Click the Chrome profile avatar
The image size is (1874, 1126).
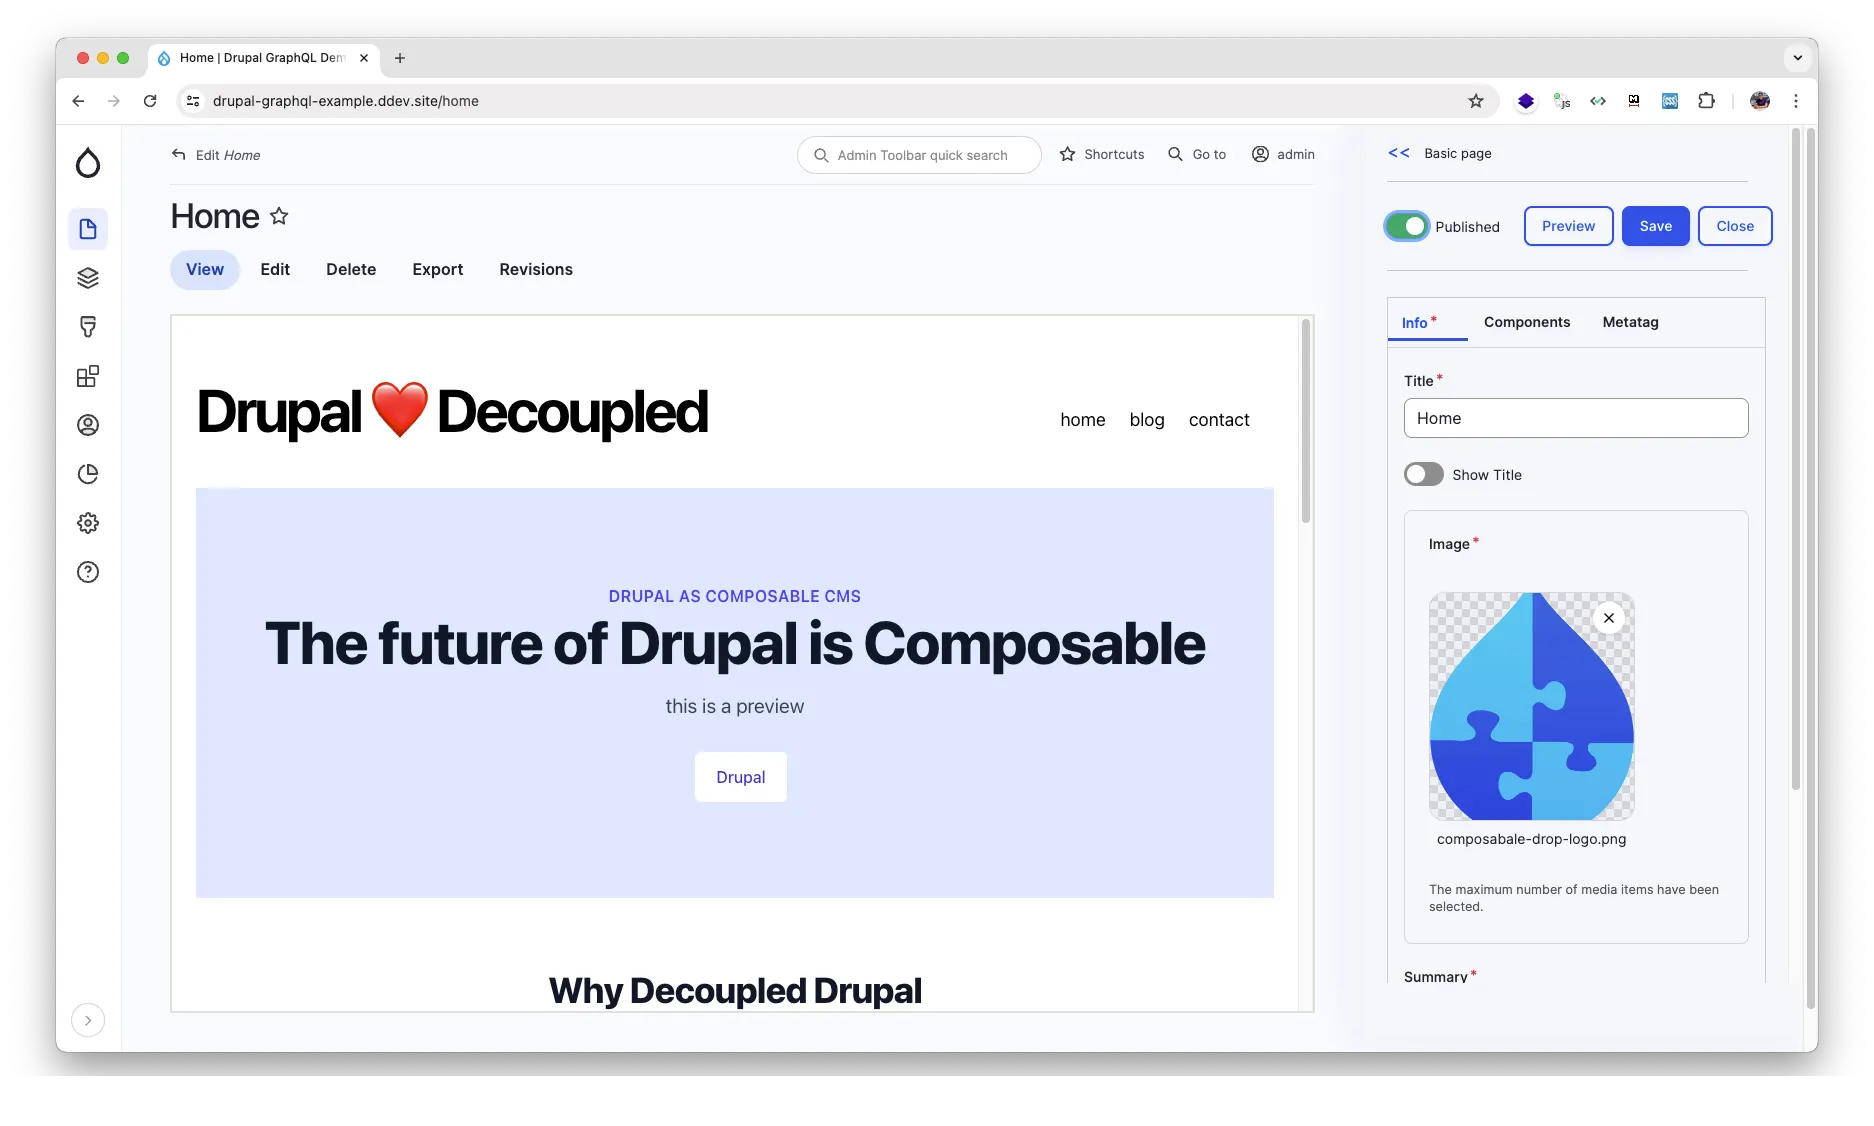[1760, 101]
